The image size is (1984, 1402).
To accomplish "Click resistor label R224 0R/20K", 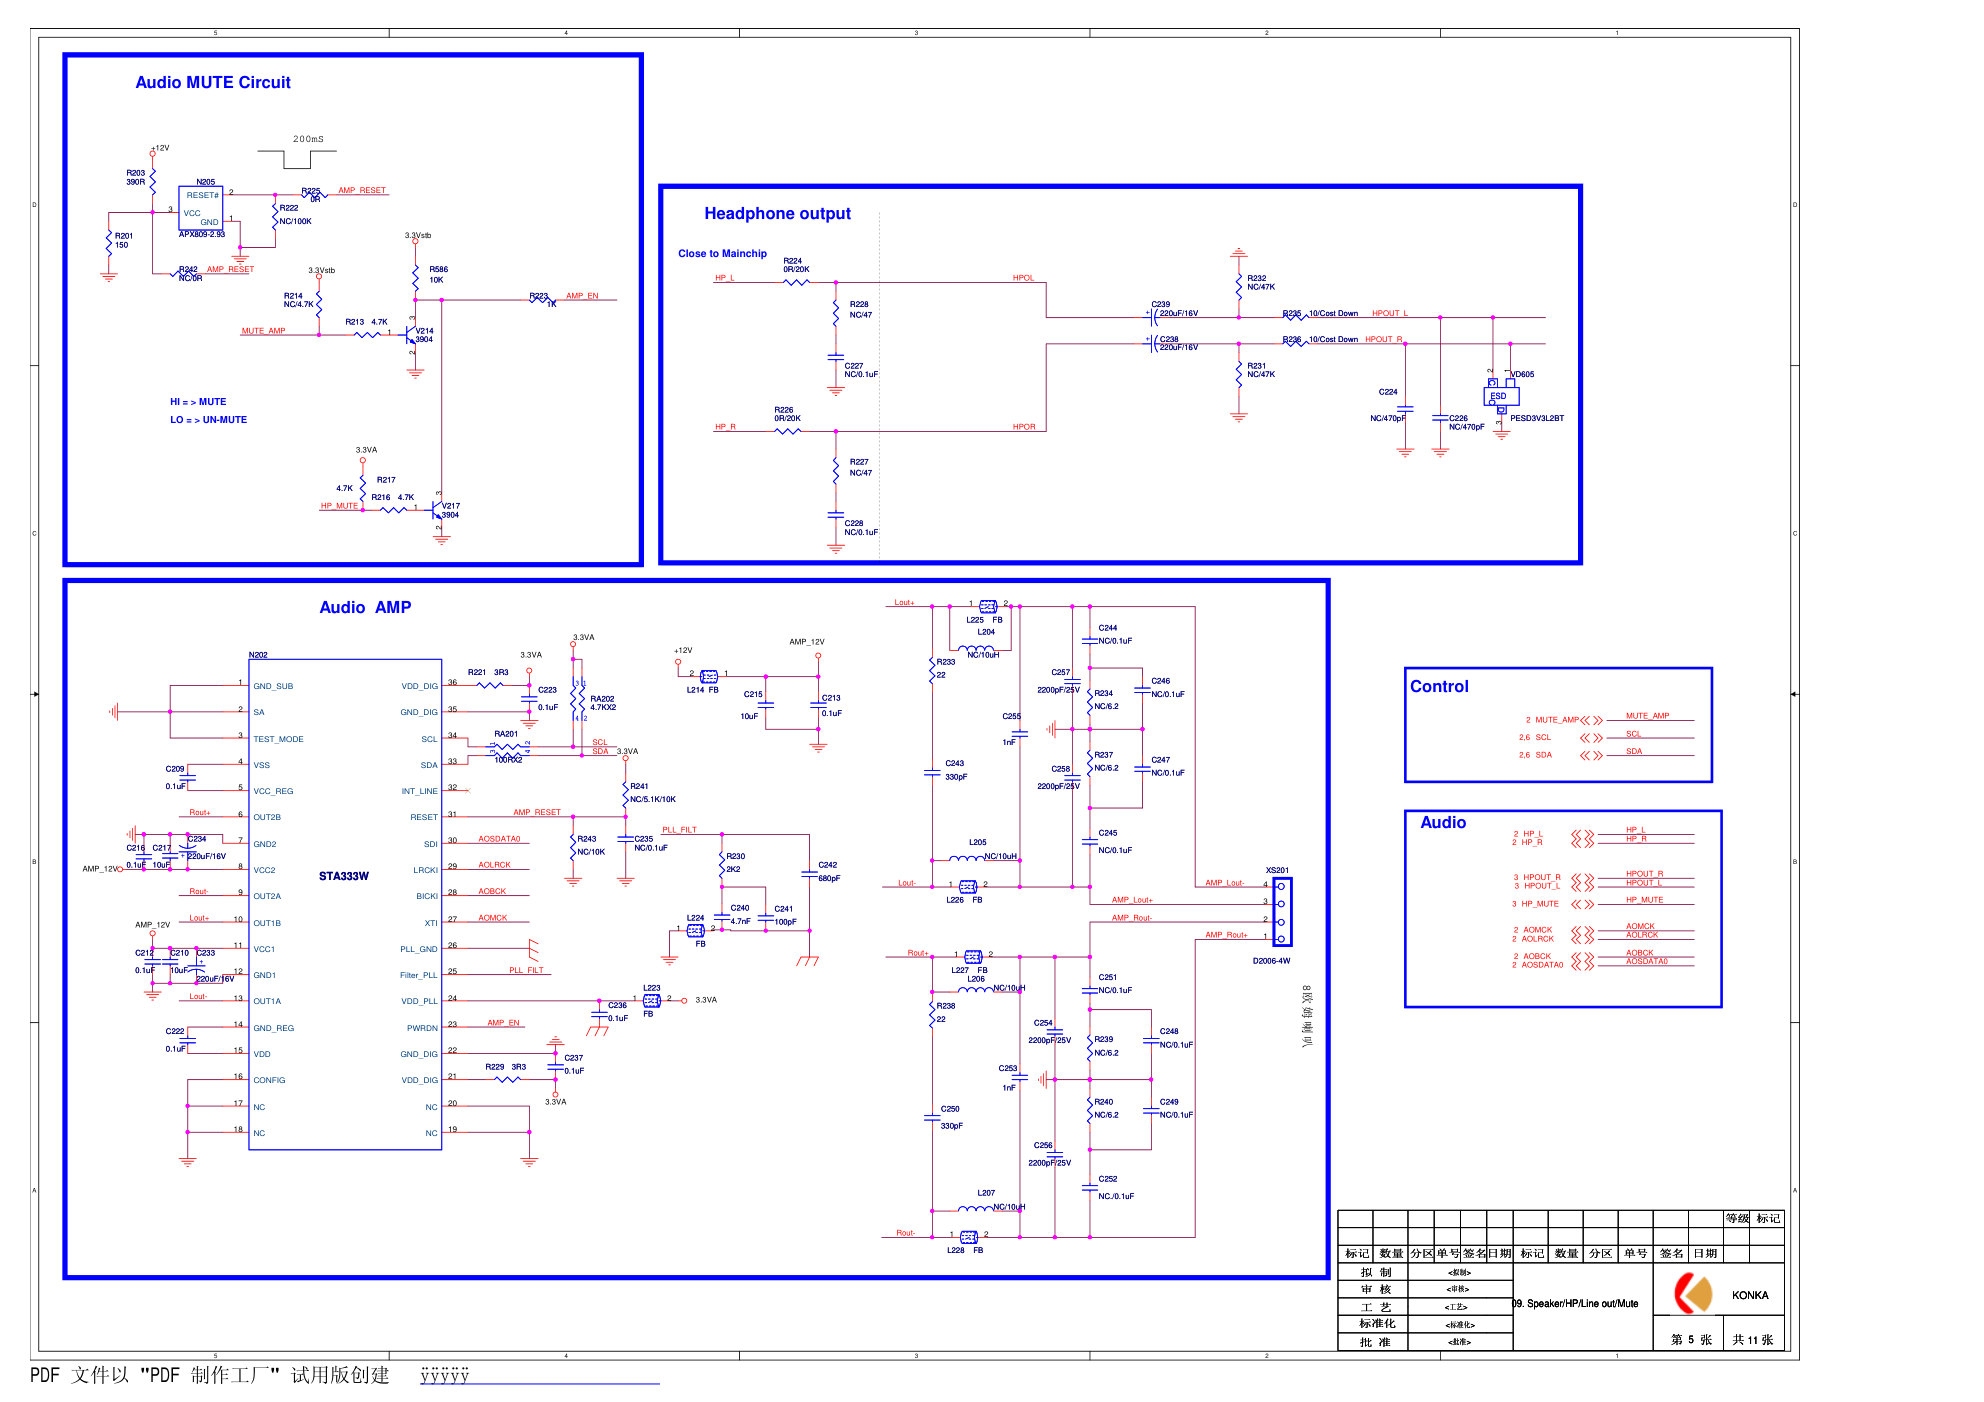I will coord(796,265).
